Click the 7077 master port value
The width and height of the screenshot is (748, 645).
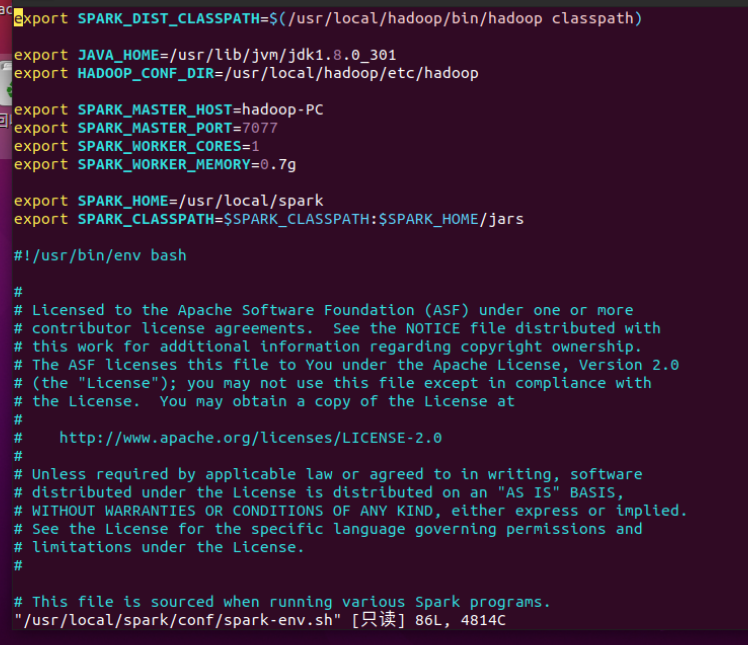[260, 128]
